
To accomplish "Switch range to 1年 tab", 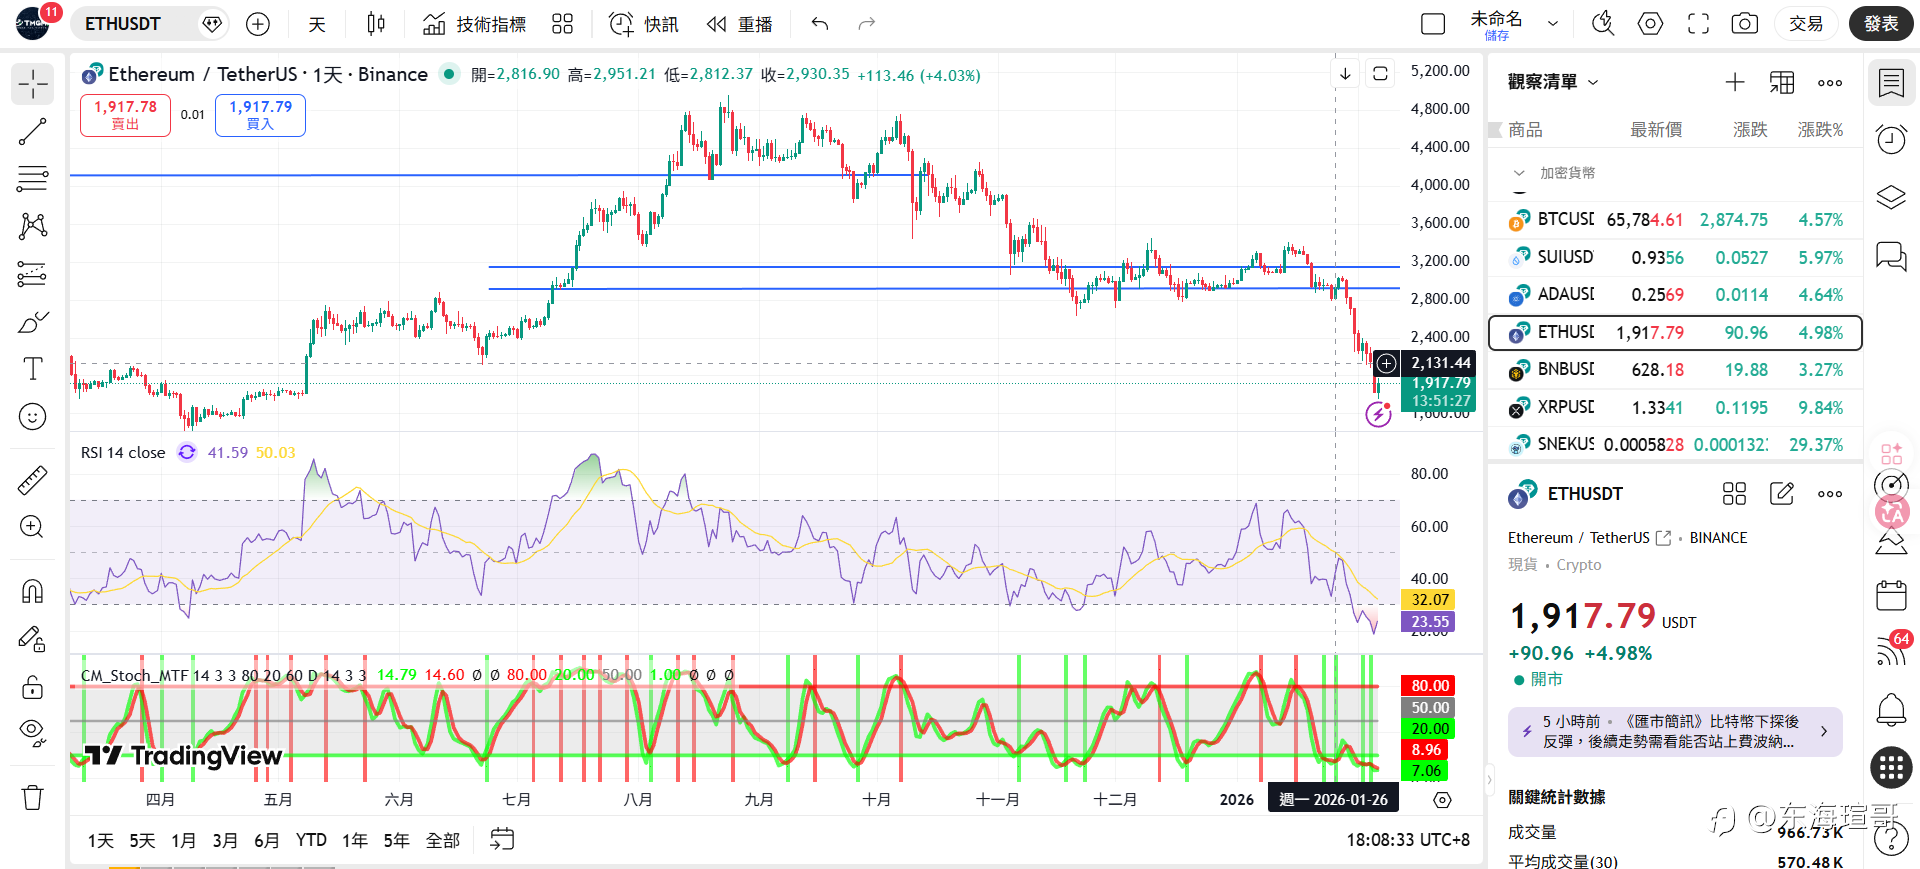I will 355,840.
